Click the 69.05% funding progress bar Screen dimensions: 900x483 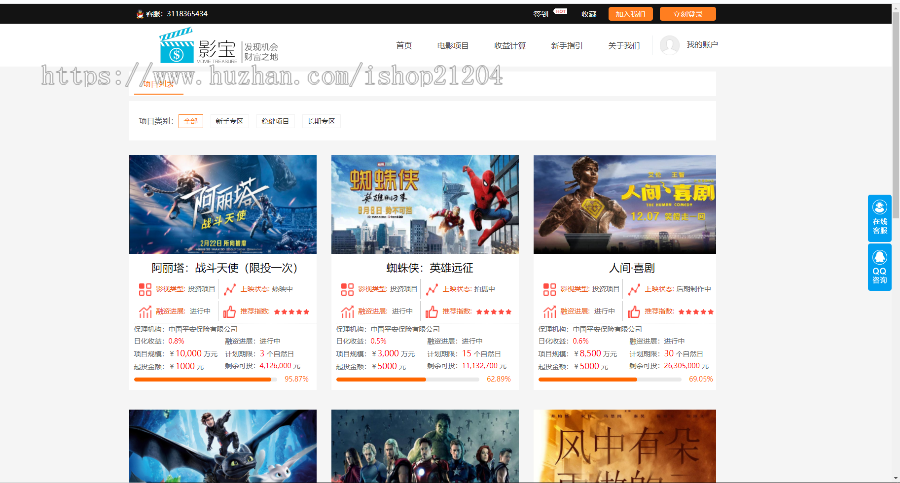[x=610, y=380]
